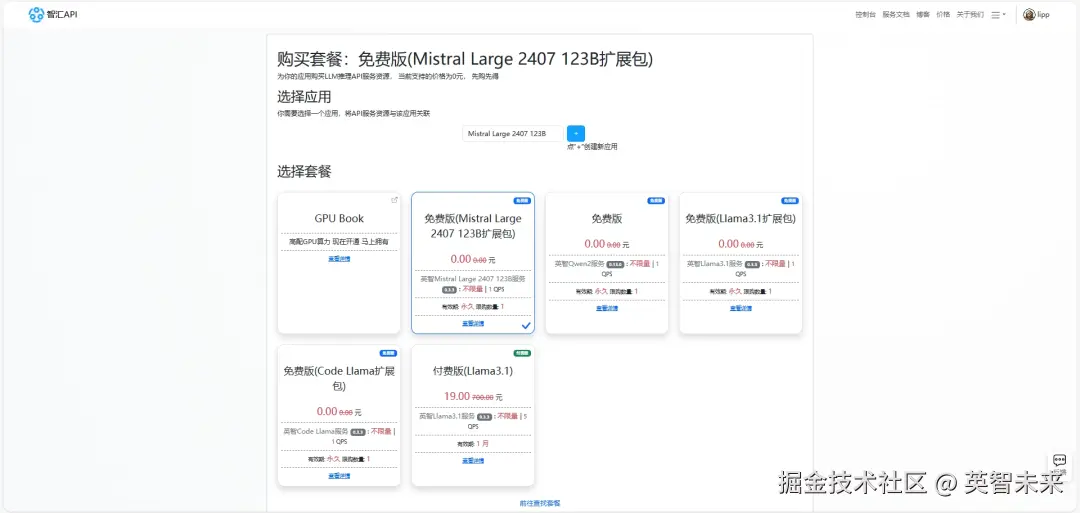Click the version tag beside 英智Code Llama服务

(357, 432)
